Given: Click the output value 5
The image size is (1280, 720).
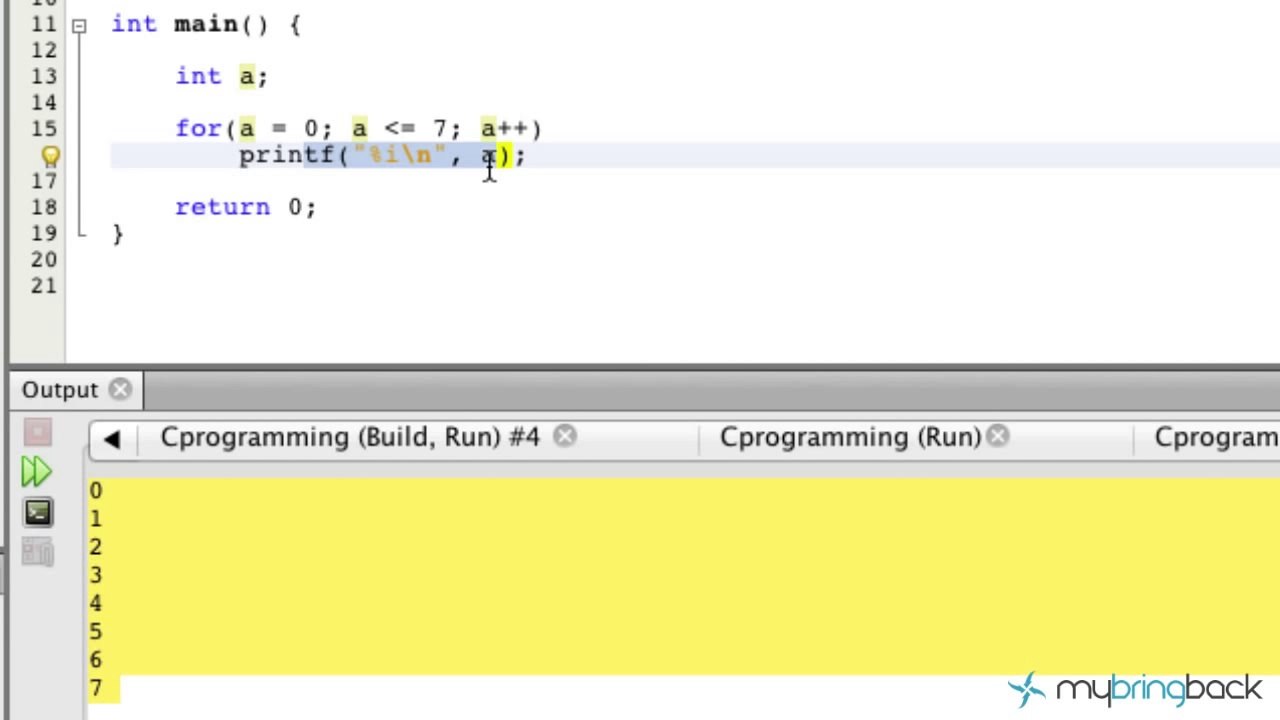Looking at the screenshot, I should pos(95,632).
